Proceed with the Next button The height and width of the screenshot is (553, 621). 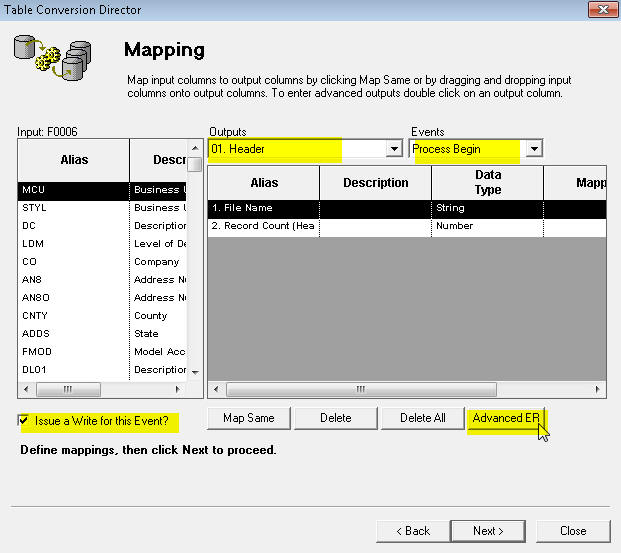coord(488,531)
